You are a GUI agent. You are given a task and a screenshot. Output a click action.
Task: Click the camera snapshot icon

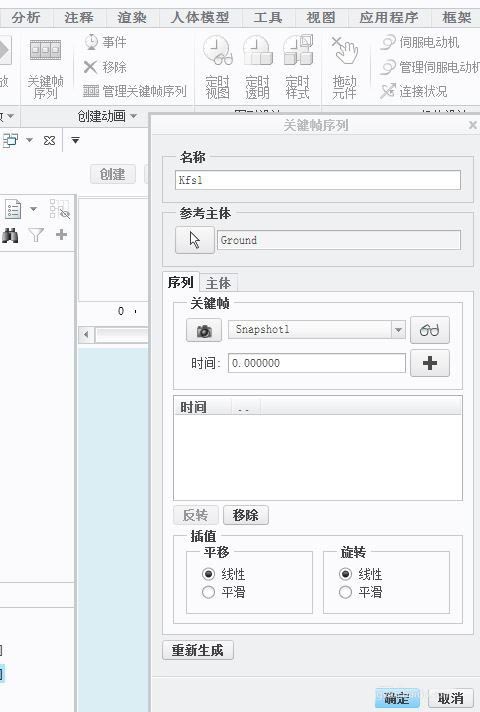[204, 330]
